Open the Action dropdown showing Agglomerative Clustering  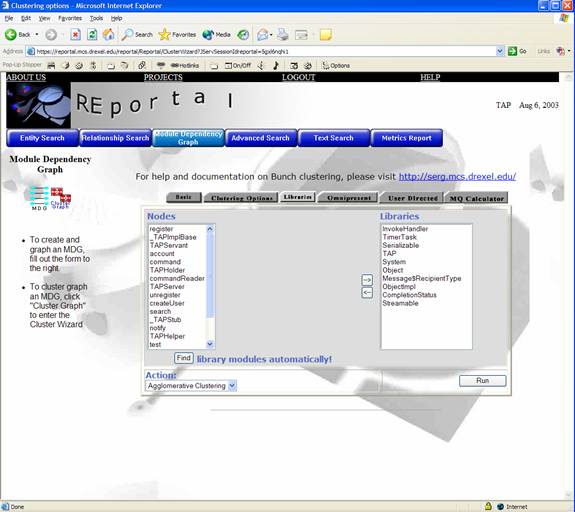pyautogui.click(x=191, y=386)
